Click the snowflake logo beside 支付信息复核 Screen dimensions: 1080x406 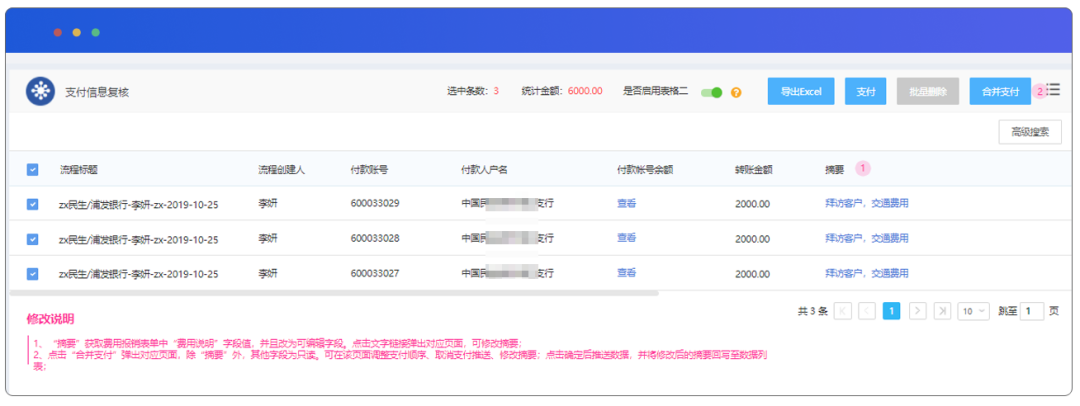40,92
